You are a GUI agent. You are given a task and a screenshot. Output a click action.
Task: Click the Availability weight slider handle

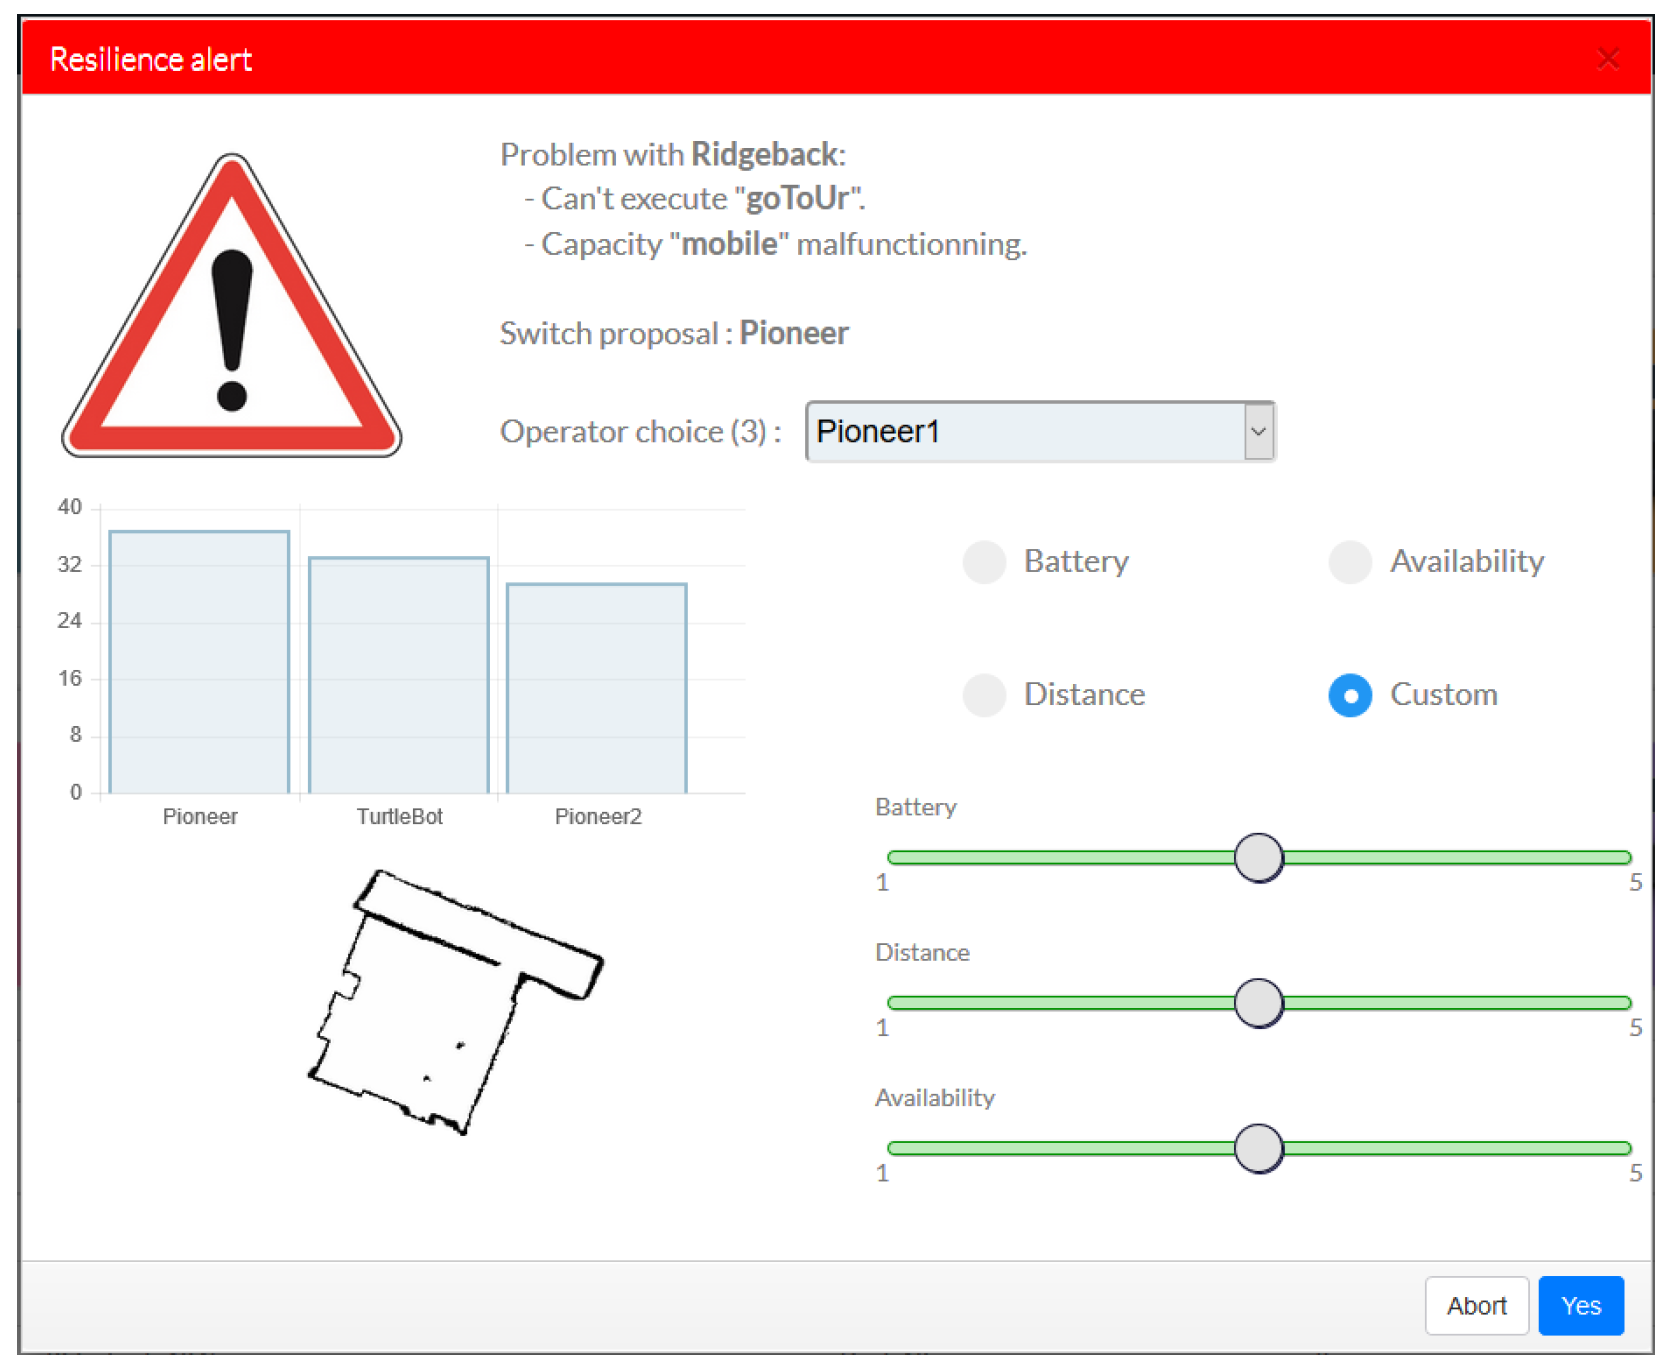click(1258, 1148)
